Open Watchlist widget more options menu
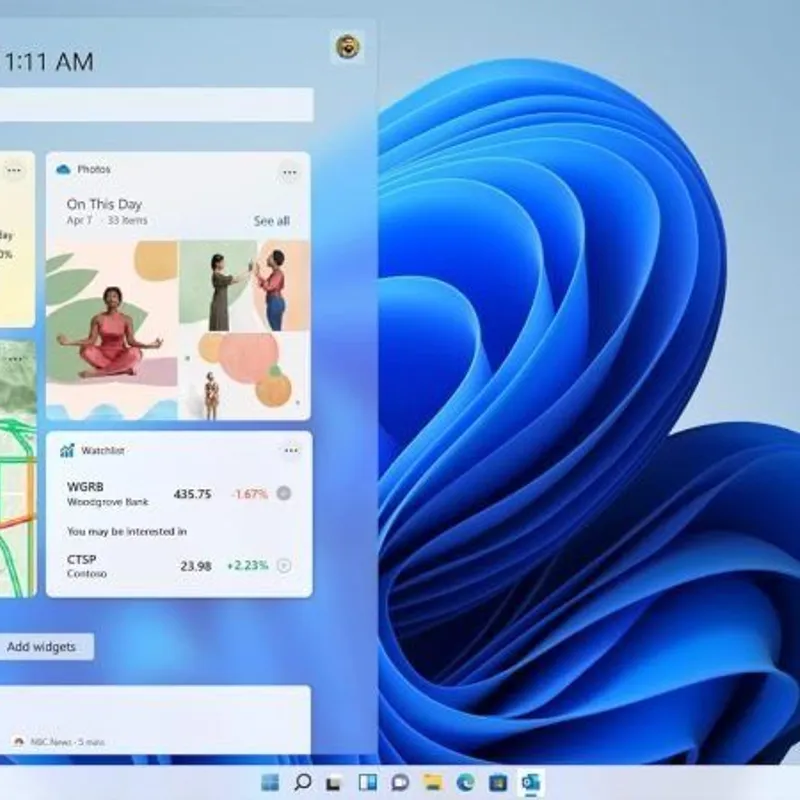The width and height of the screenshot is (800, 800). click(x=291, y=451)
